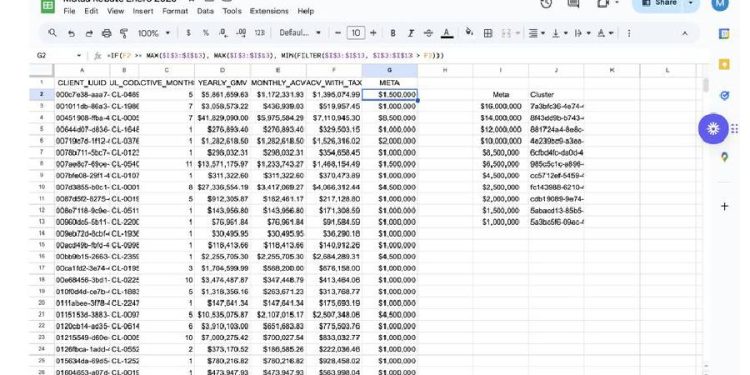Click the search menus magnifier icon
750x375 pixels.
(53, 33)
